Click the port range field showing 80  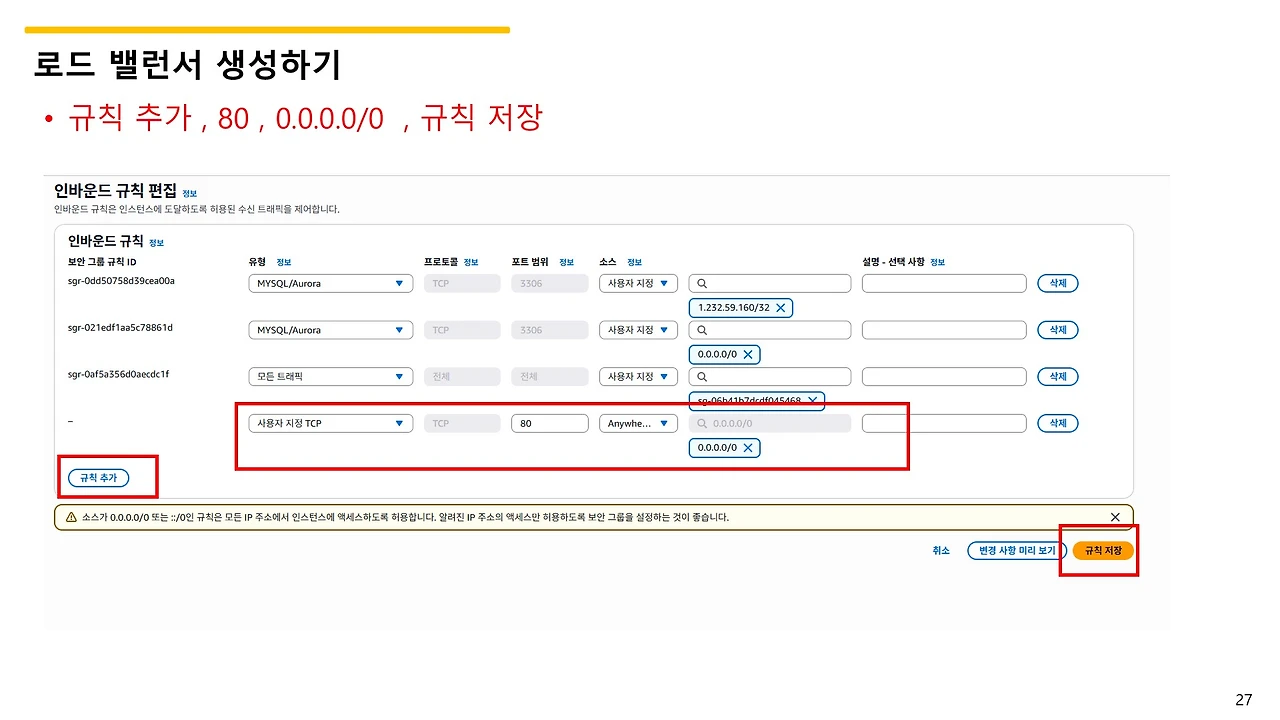click(x=549, y=424)
